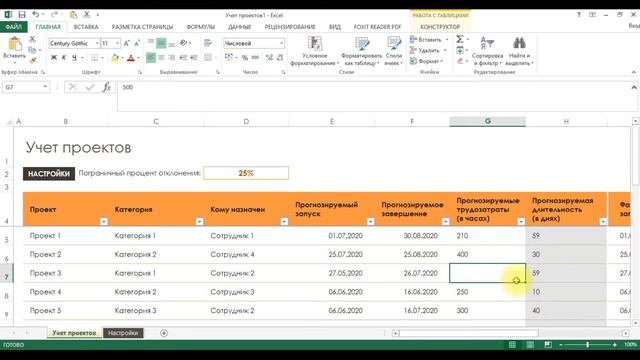Open Сортировка и фильтр menu
640x360 pixels.
click(487, 51)
